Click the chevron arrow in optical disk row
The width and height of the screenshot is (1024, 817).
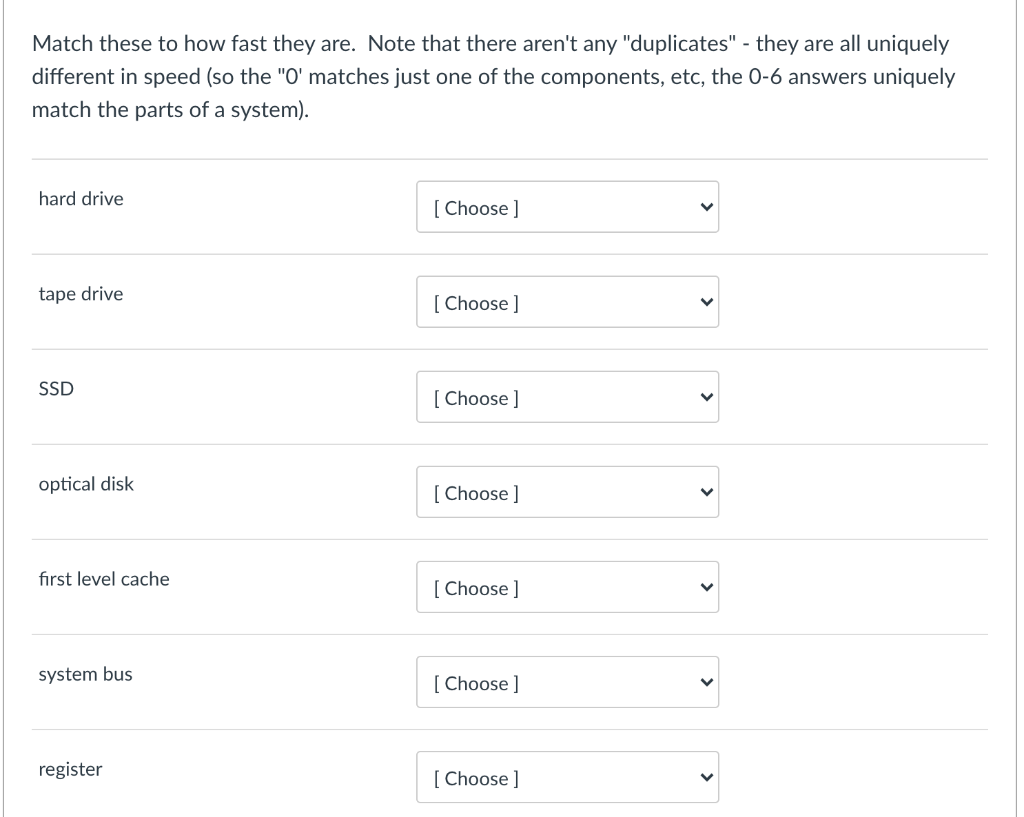tap(706, 493)
